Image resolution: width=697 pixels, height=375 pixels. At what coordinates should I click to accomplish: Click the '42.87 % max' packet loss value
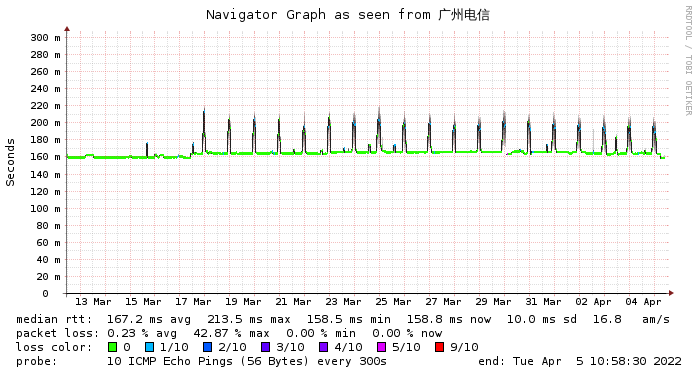(x=232, y=333)
